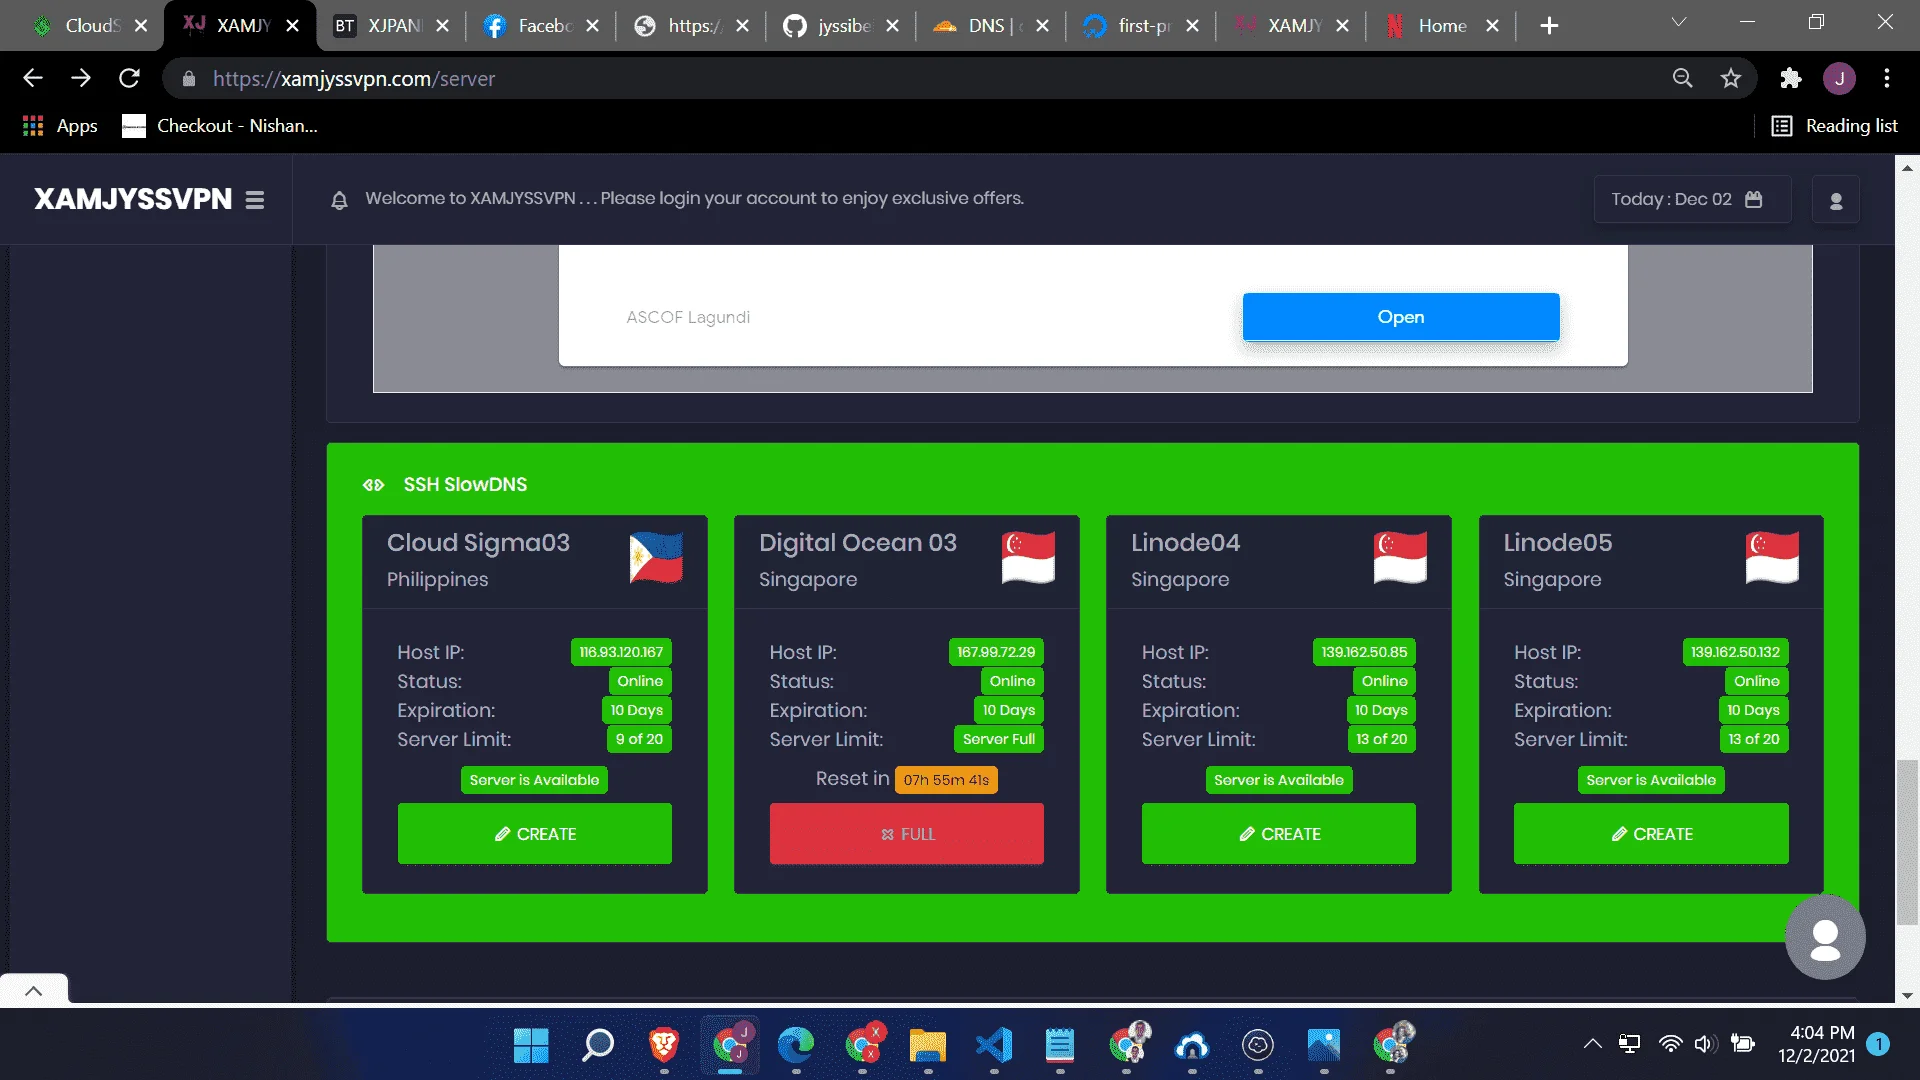Open the Checkout - Nishan bookmark
The width and height of the screenshot is (1920, 1080).
tap(220, 126)
